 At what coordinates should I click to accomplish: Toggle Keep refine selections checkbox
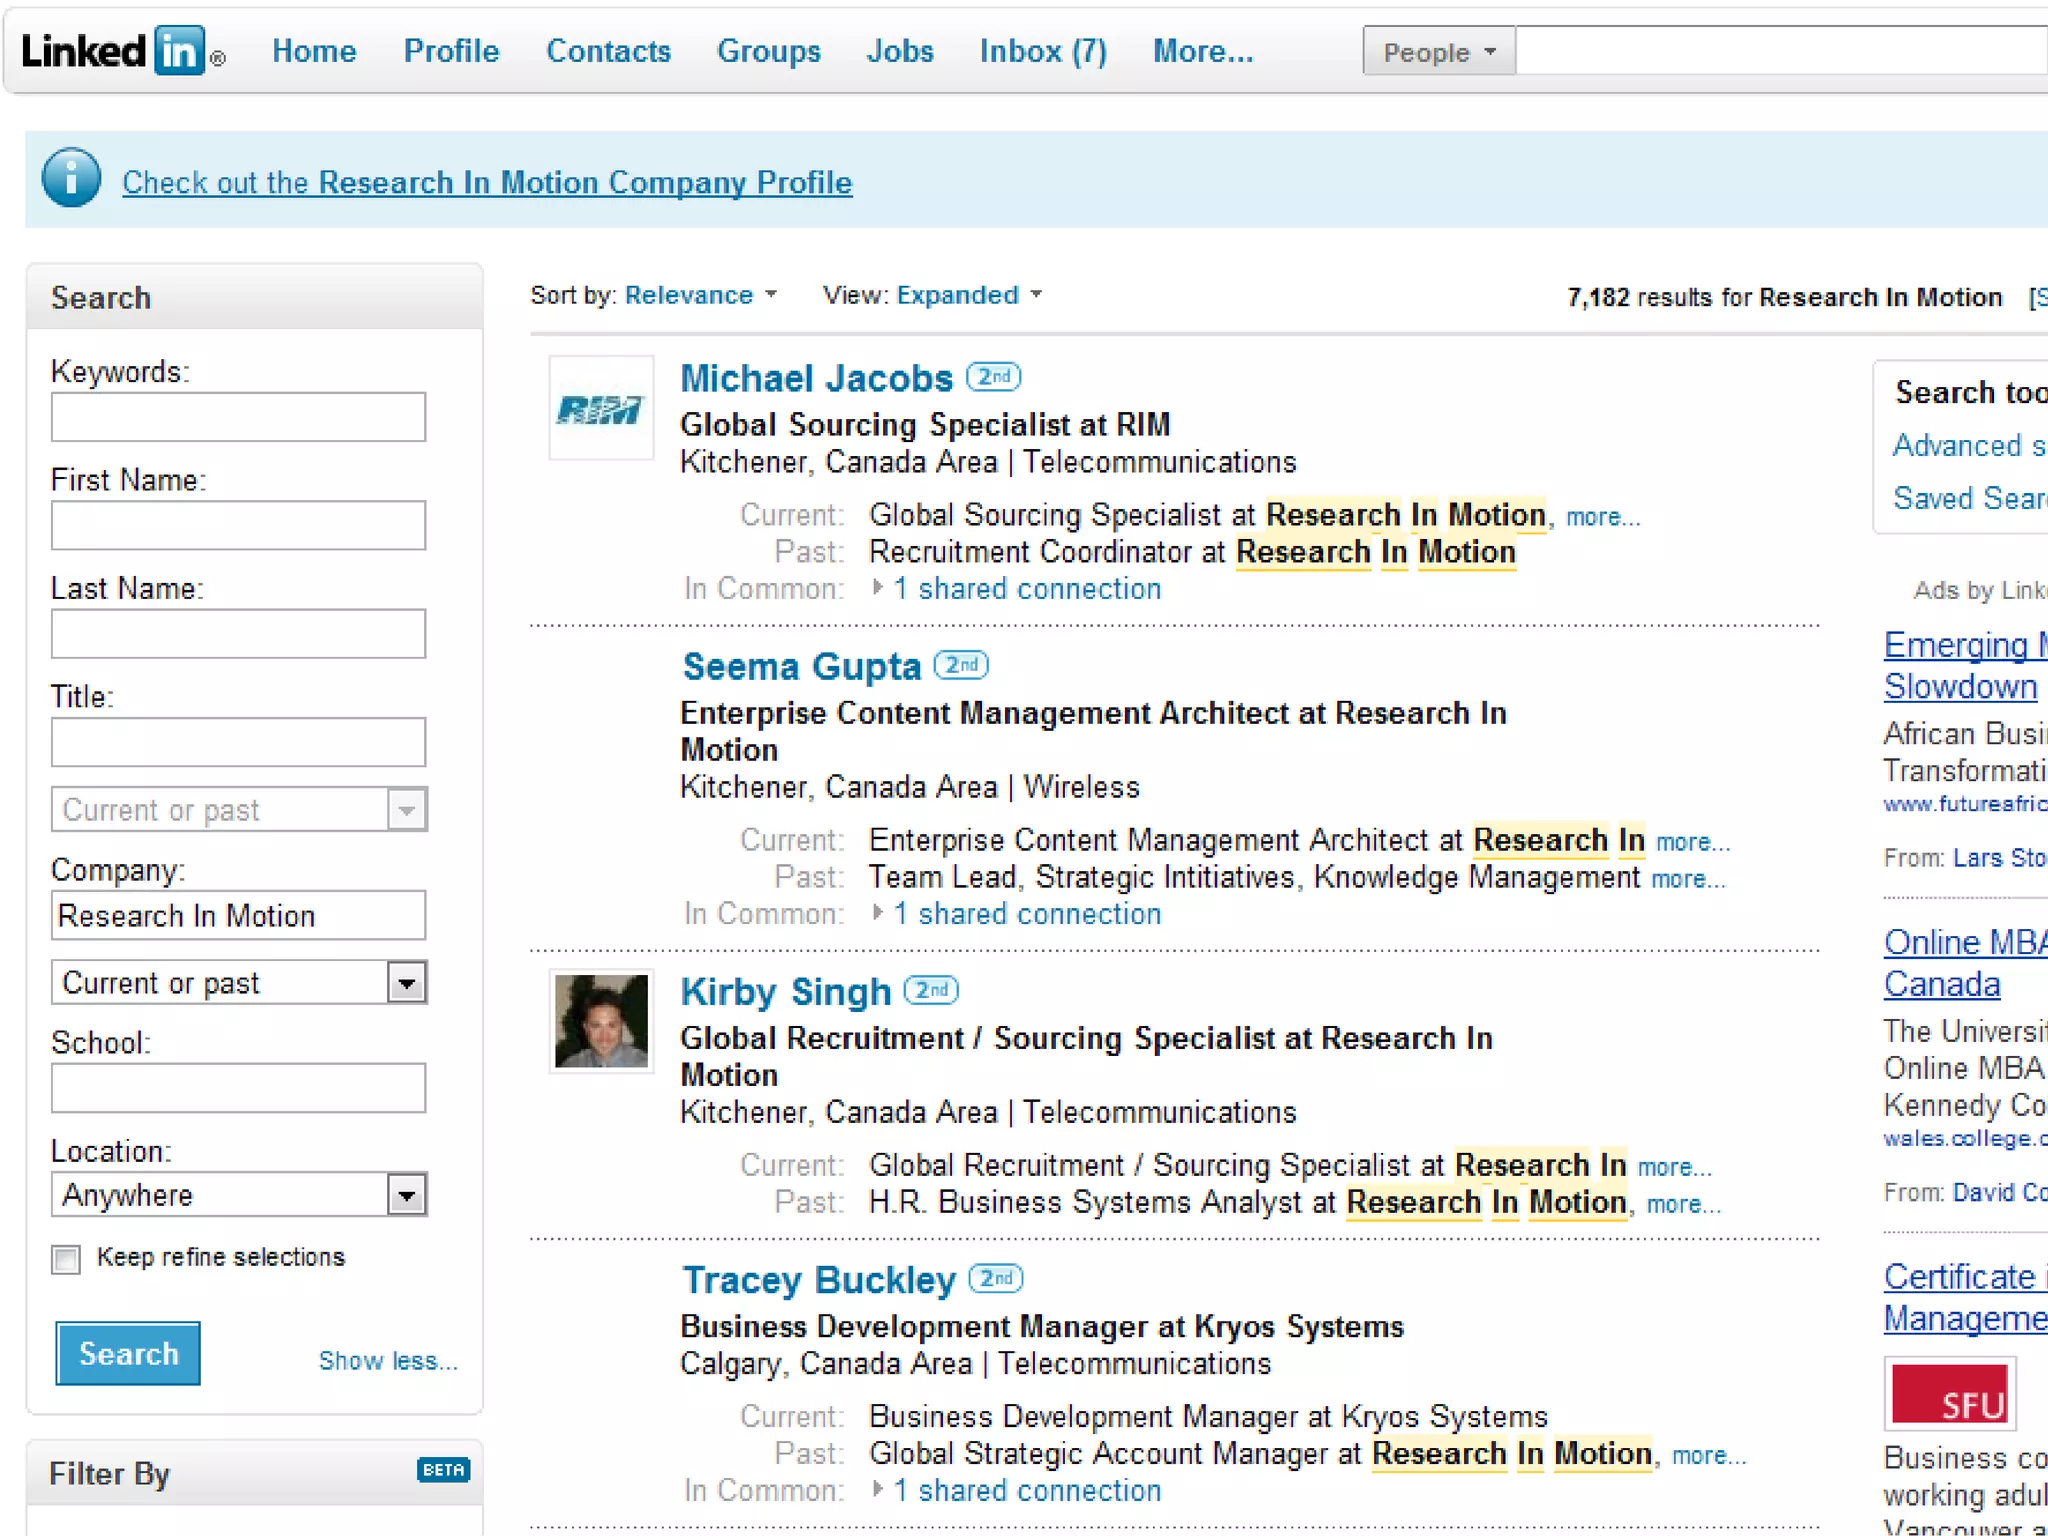(x=66, y=1259)
